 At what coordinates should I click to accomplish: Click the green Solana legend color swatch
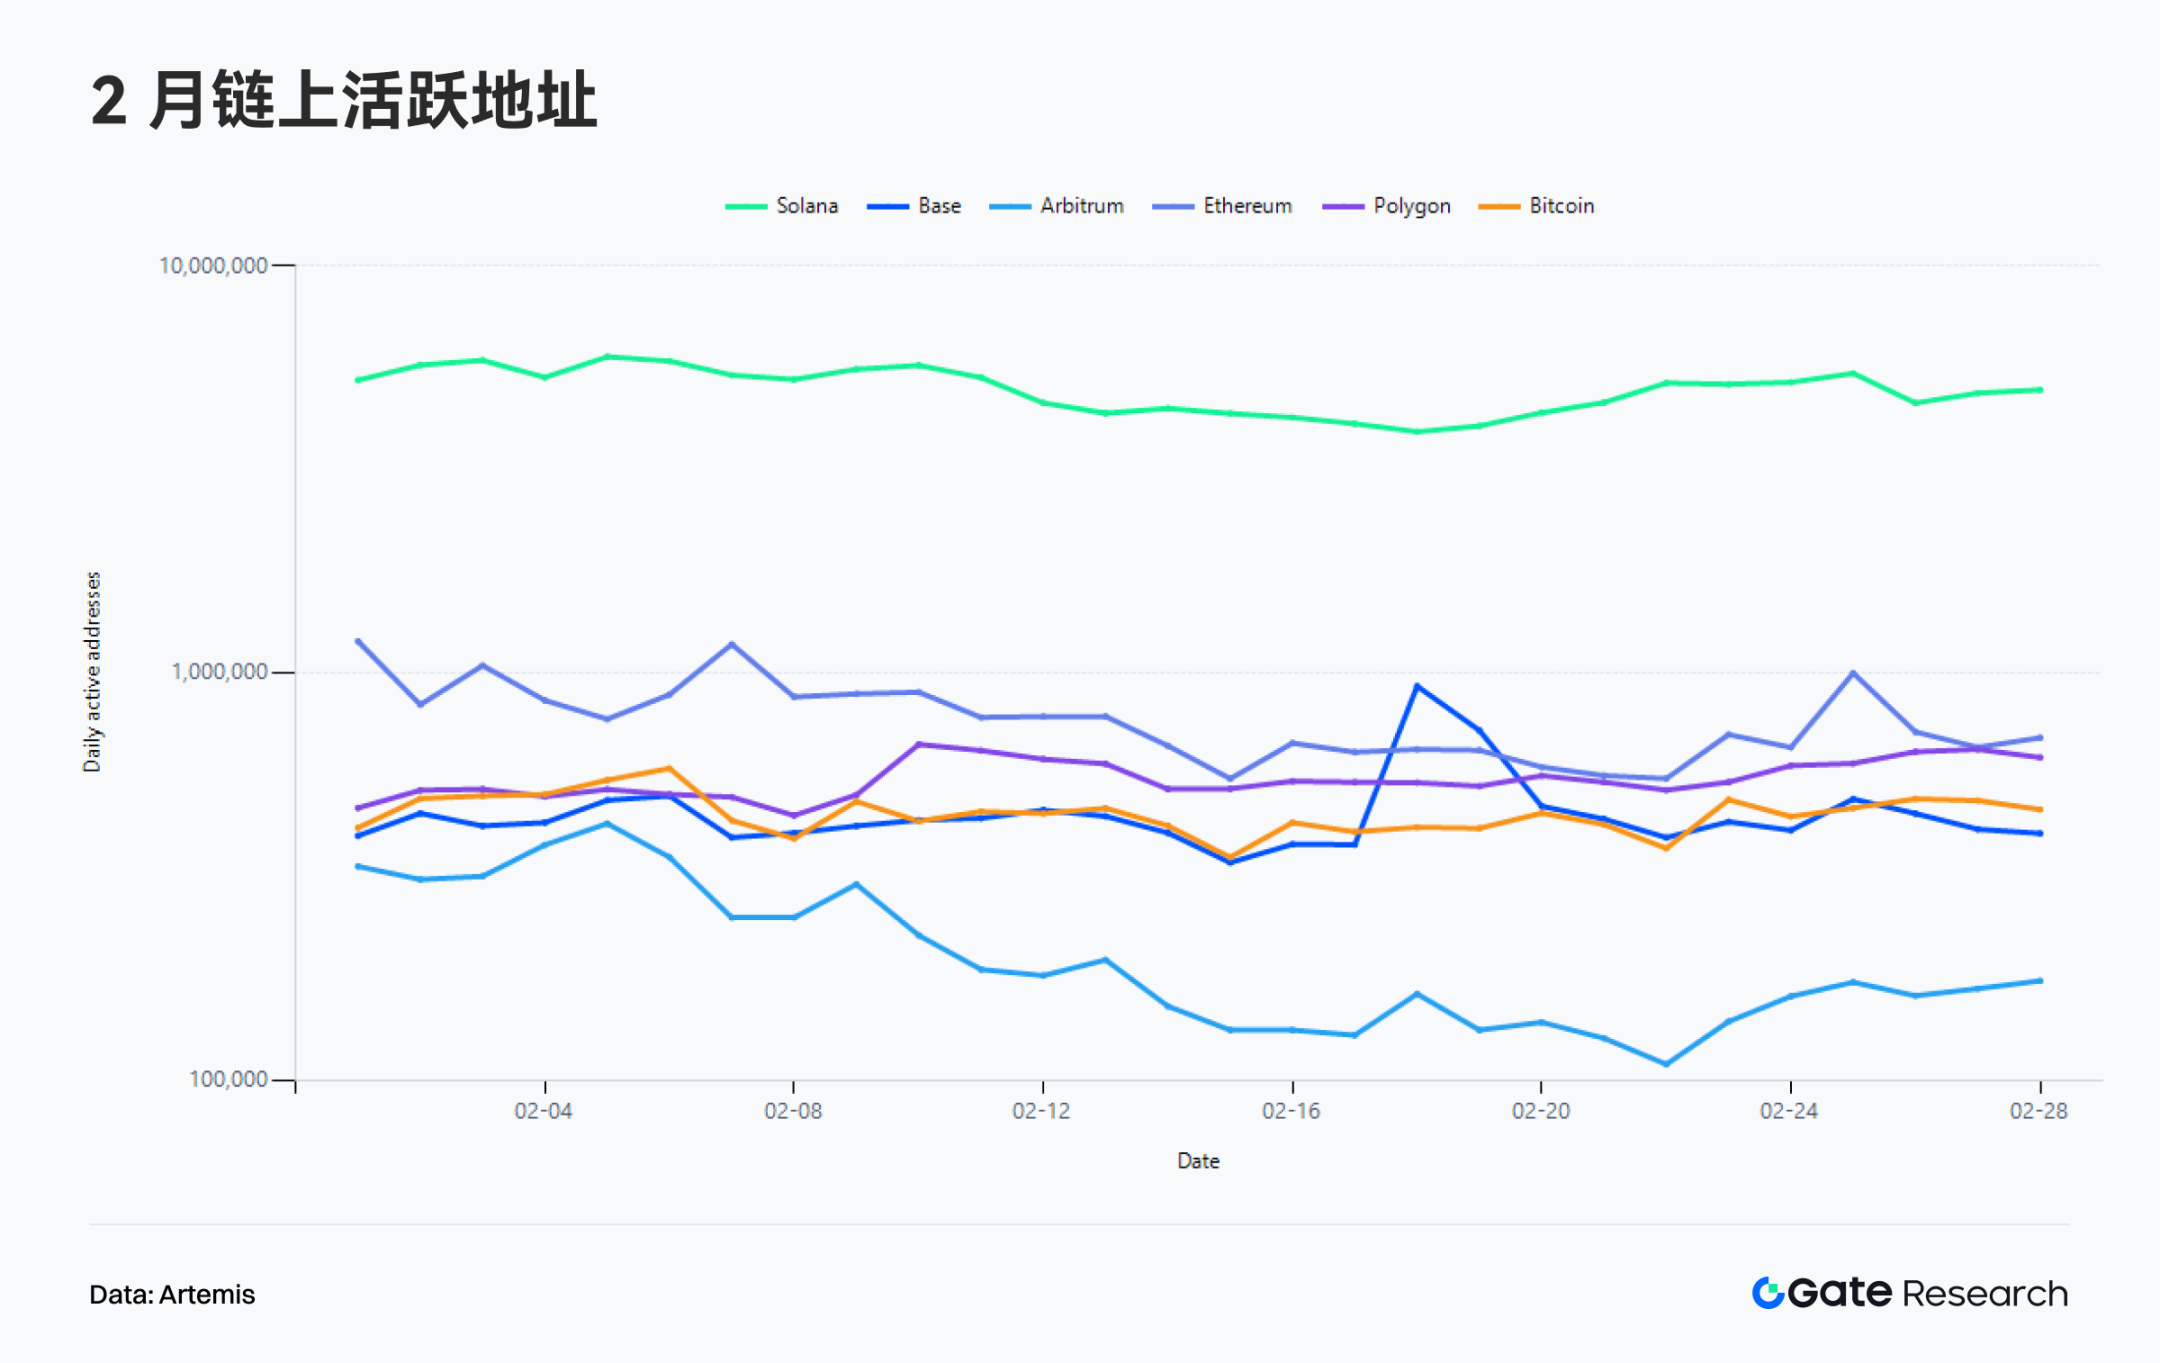[x=746, y=207]
